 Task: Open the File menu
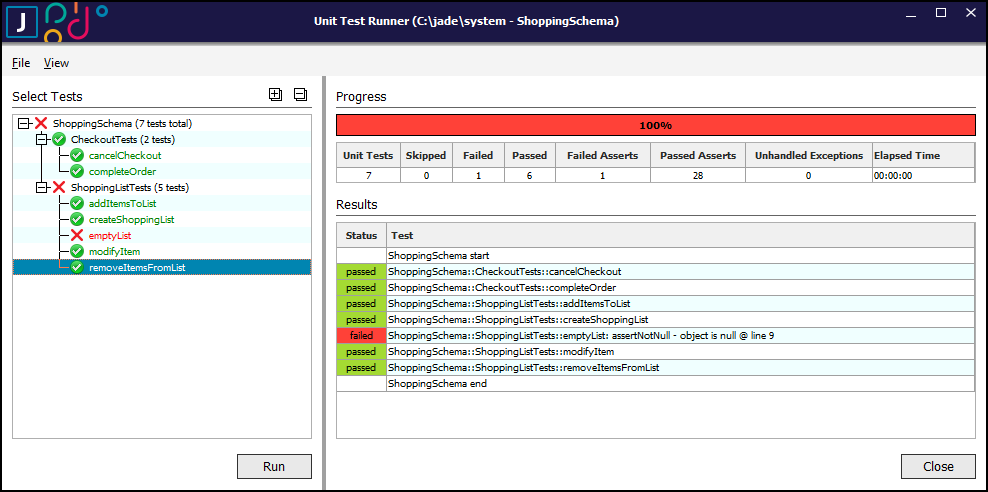click(21, 63)
